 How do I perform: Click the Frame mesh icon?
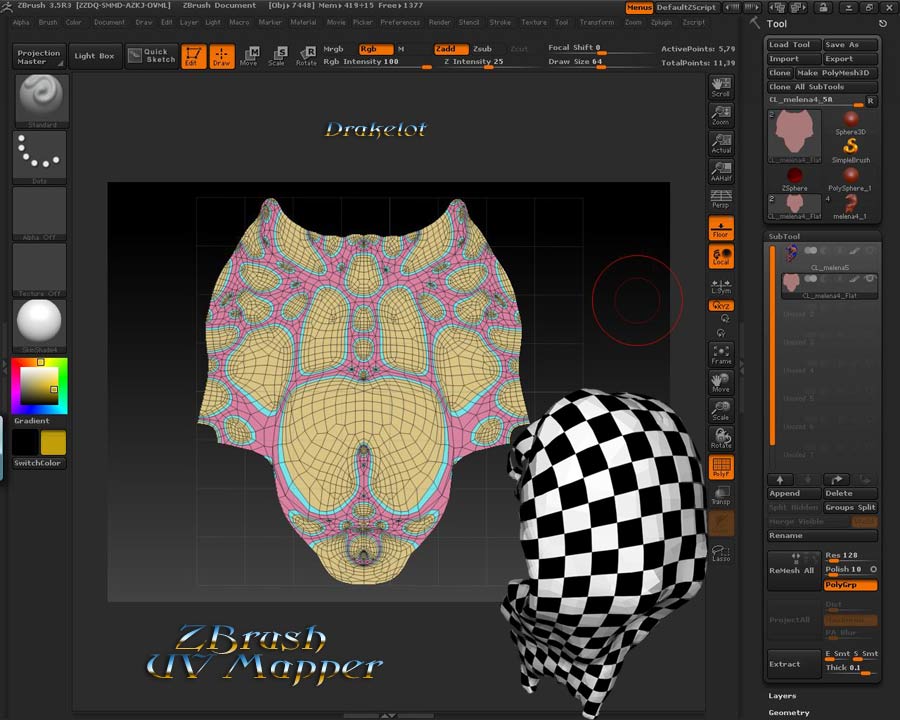click(x=721, y=354)
